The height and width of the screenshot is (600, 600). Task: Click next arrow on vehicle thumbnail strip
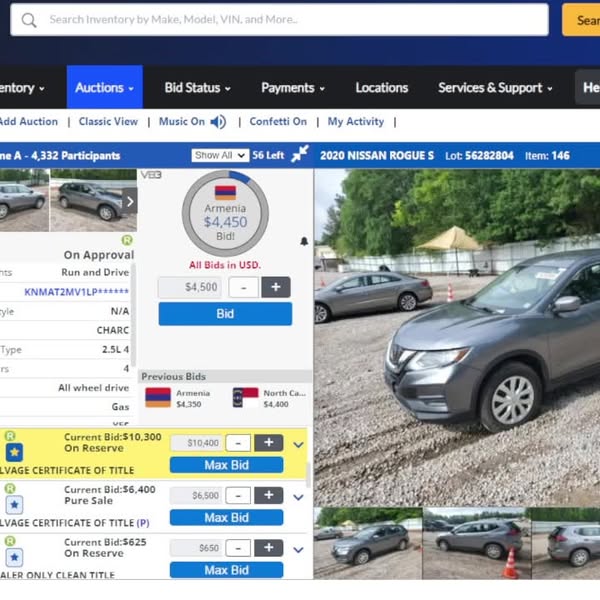(x=129, y=201)
